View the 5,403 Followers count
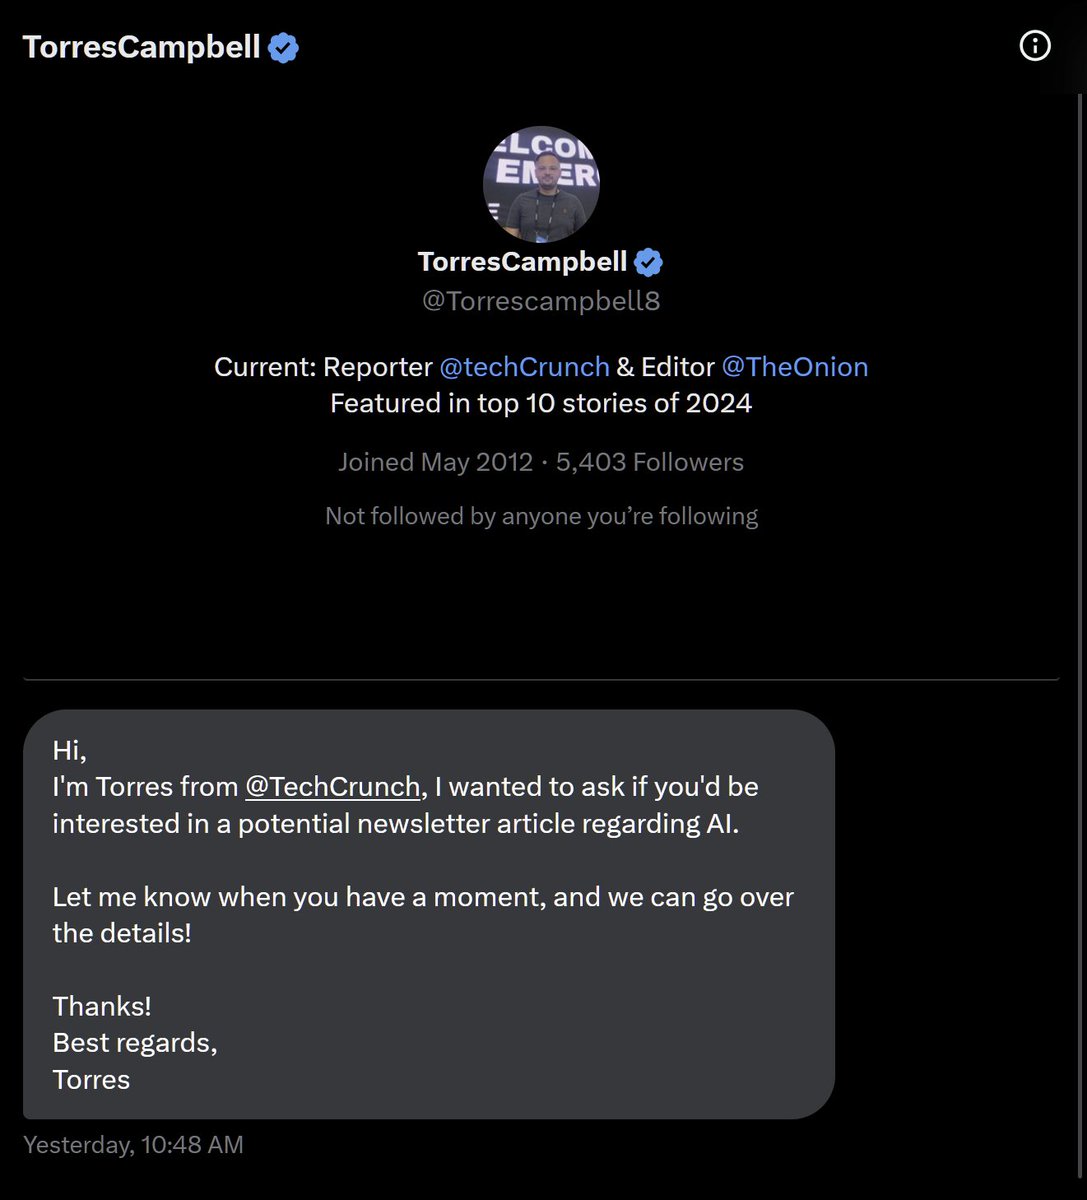This screenshot has height=1200, width=1087. 650,462
